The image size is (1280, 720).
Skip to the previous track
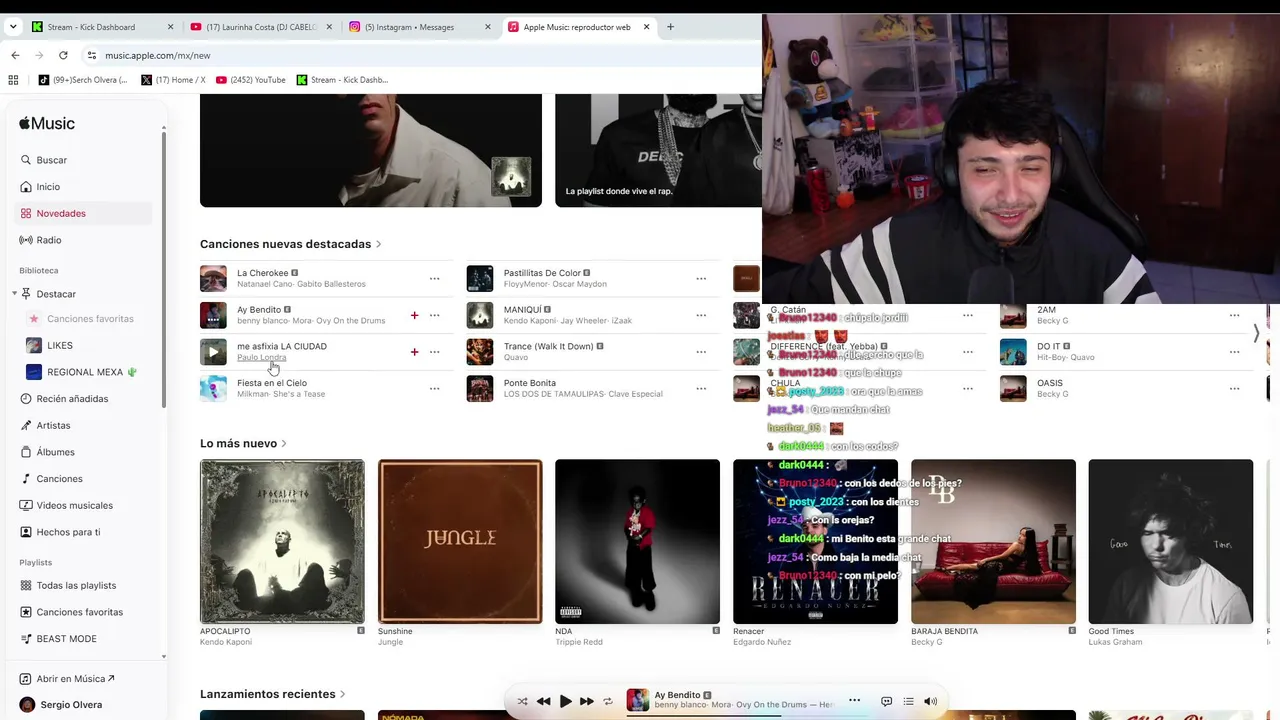(x=543, y=702)
